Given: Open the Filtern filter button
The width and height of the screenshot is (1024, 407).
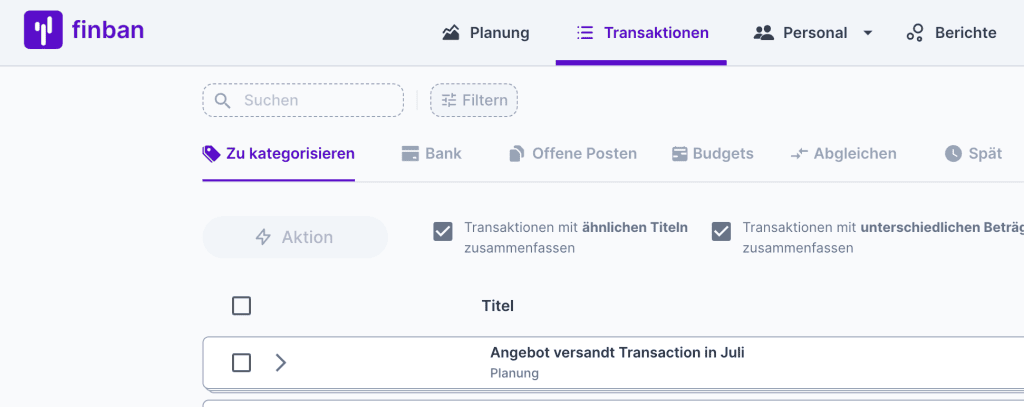Looking at the screenshot, I should pos(474,100).
